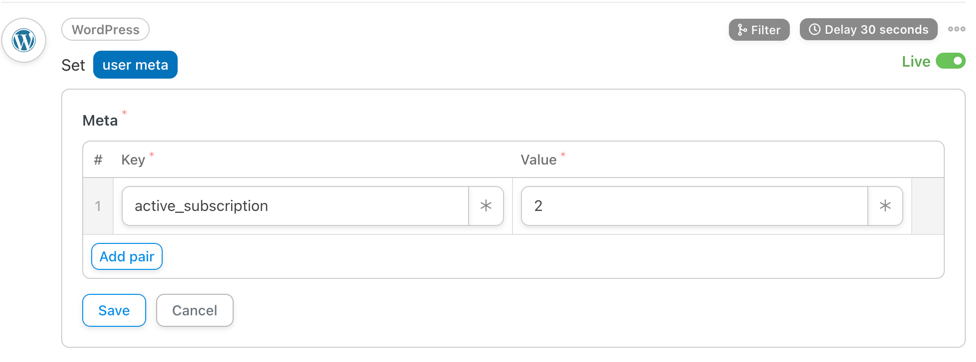976x362 pixels.
Task: Click the asterisk beside the Value field
Action: point(885,206)
